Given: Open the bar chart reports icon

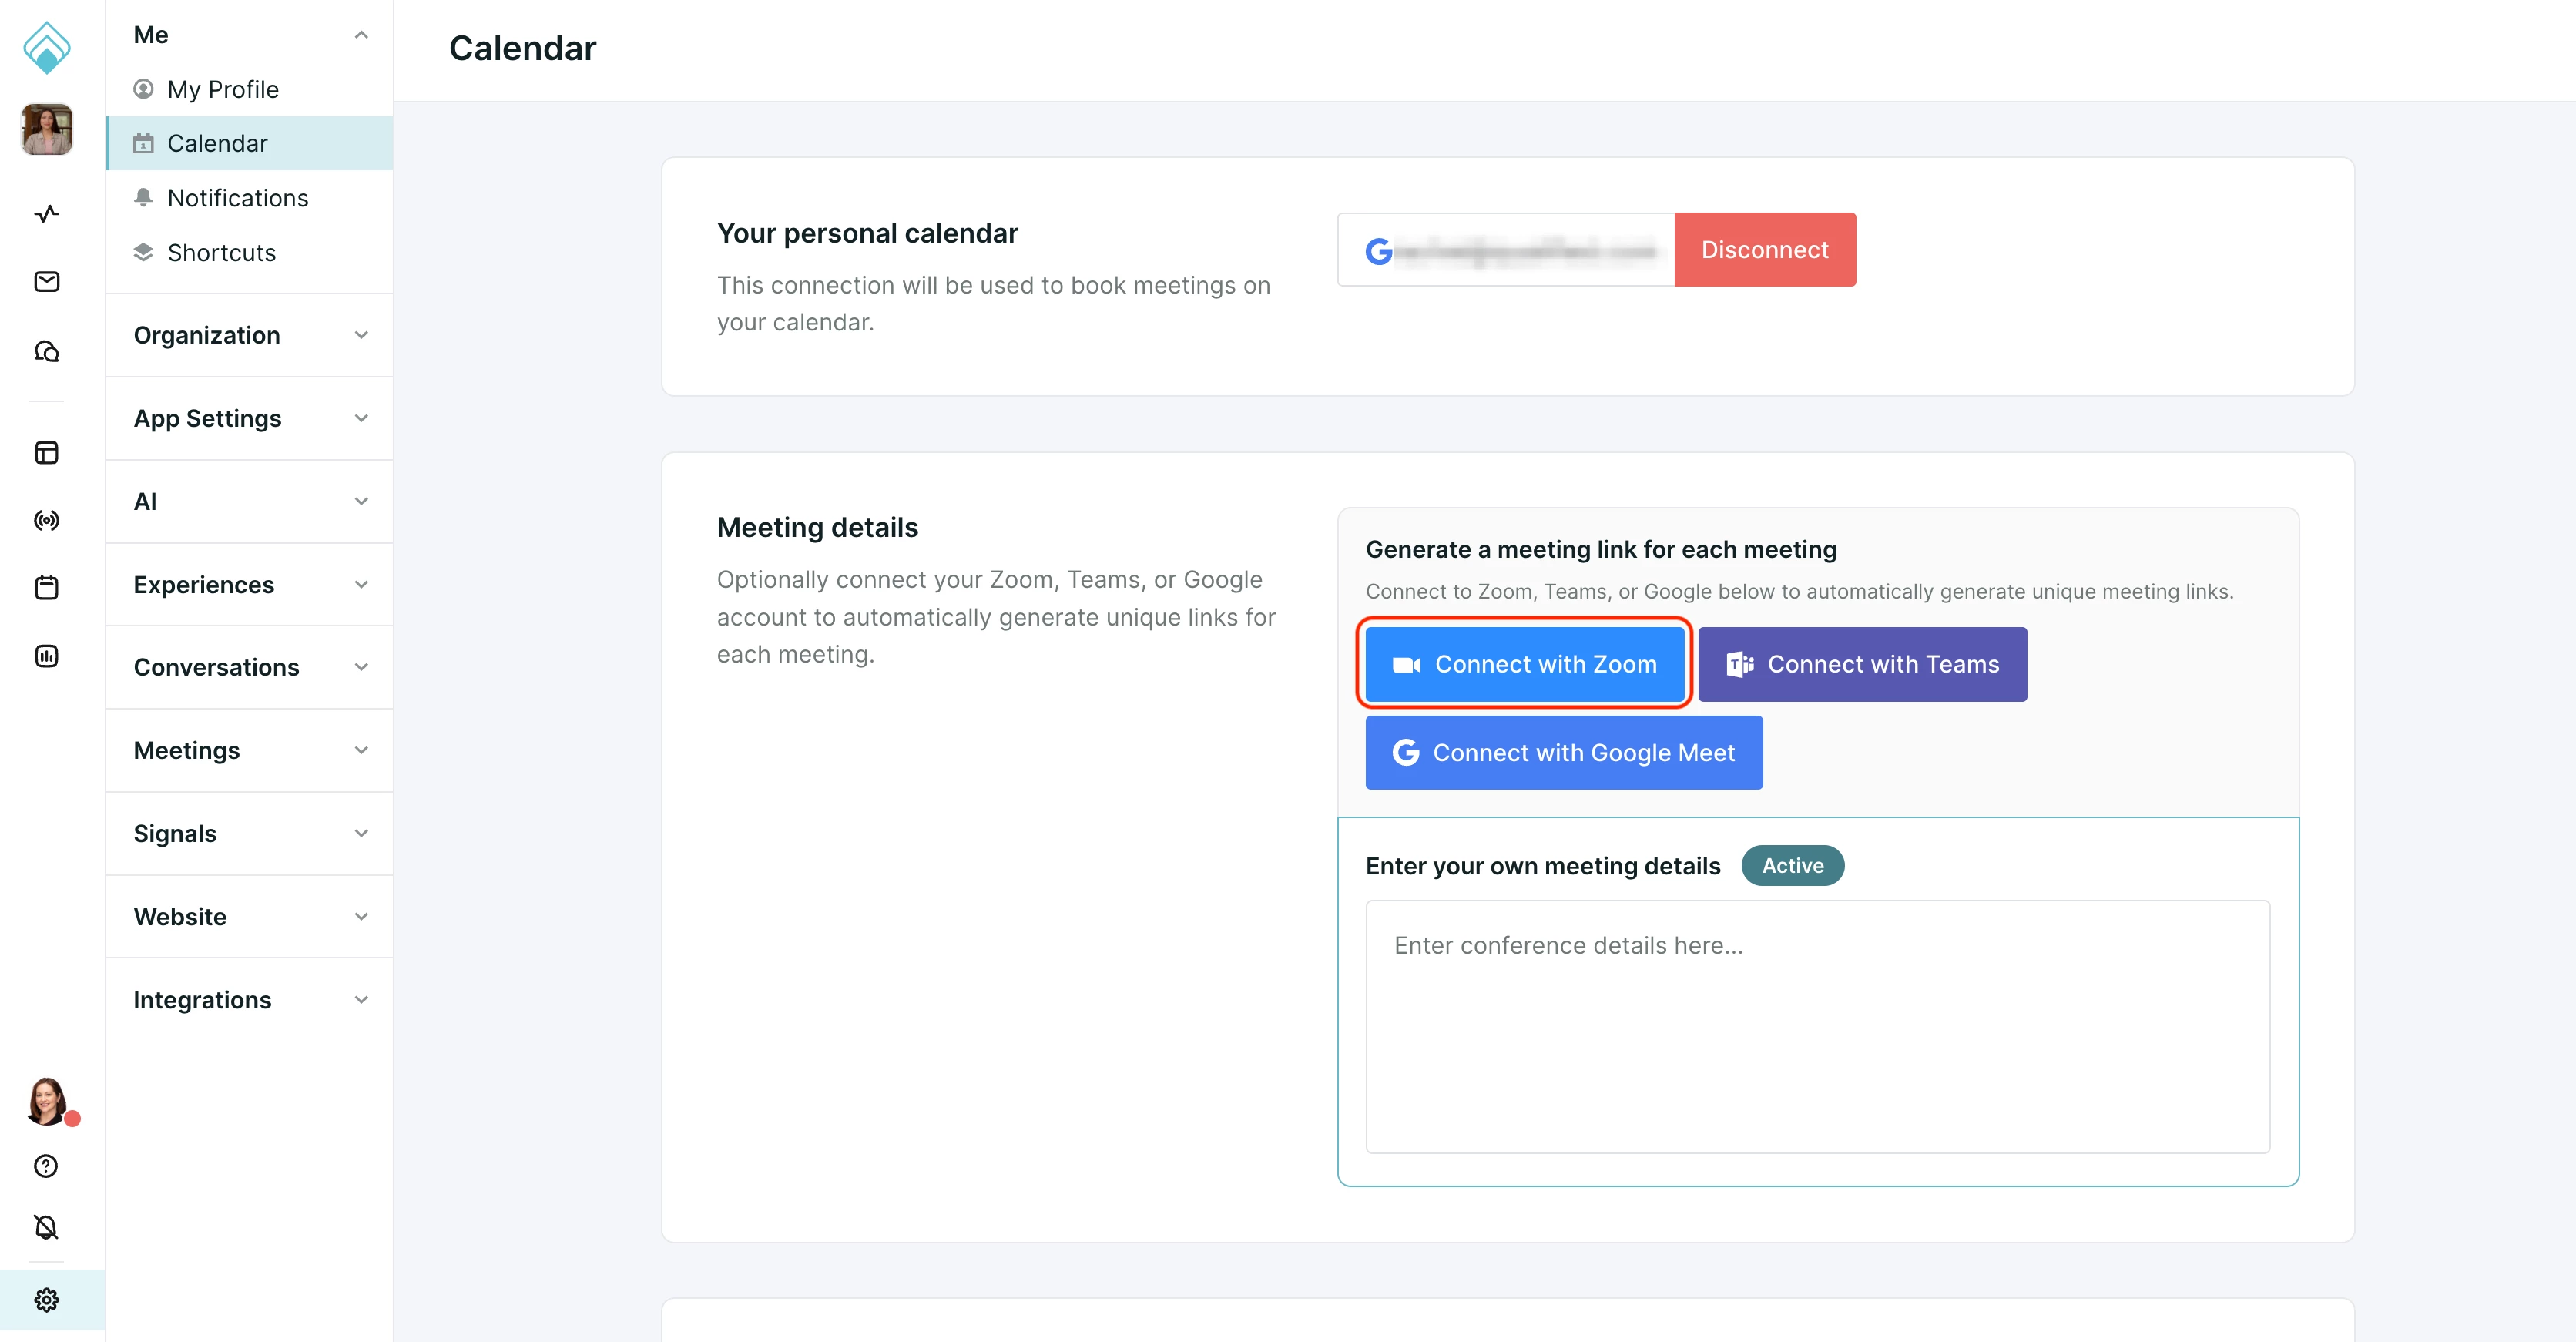Looking at the screenshot, I should (46, 656).
